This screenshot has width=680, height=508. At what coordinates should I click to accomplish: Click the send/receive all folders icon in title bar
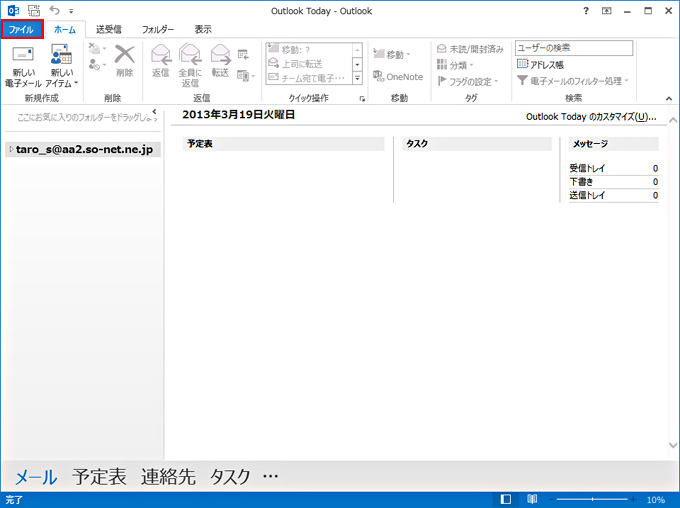34,10
